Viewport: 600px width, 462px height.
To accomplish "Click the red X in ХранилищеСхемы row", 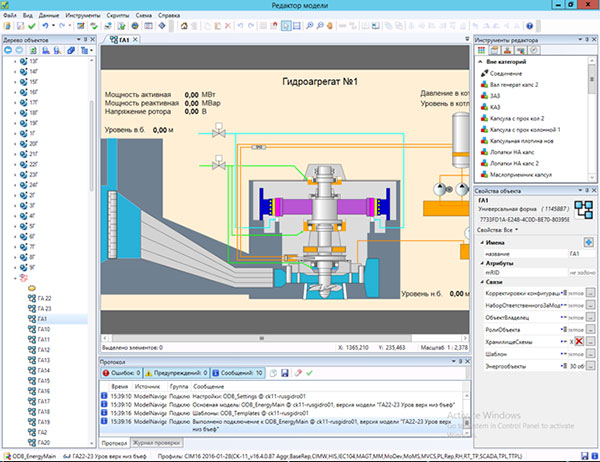I will tap(579, 341).
